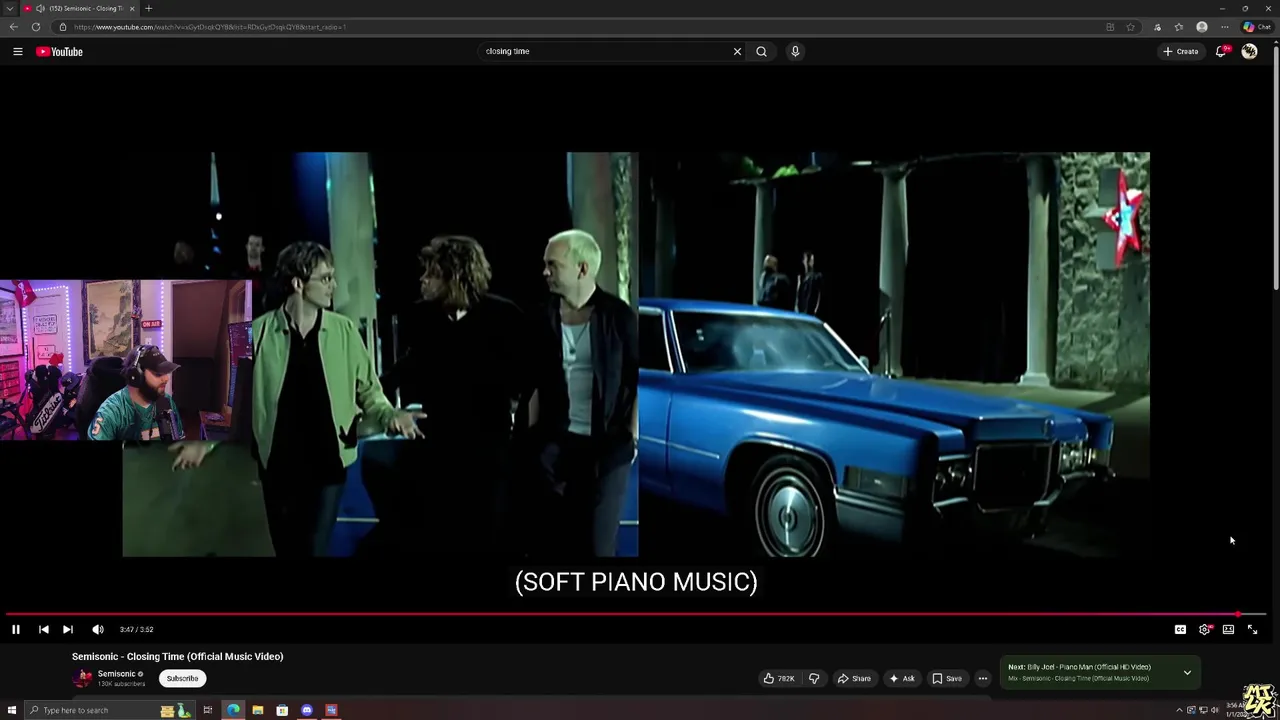Click the video time display 3:47 / 3:52
Viewport: 1280px width, 720px height.
click(136, 629)
